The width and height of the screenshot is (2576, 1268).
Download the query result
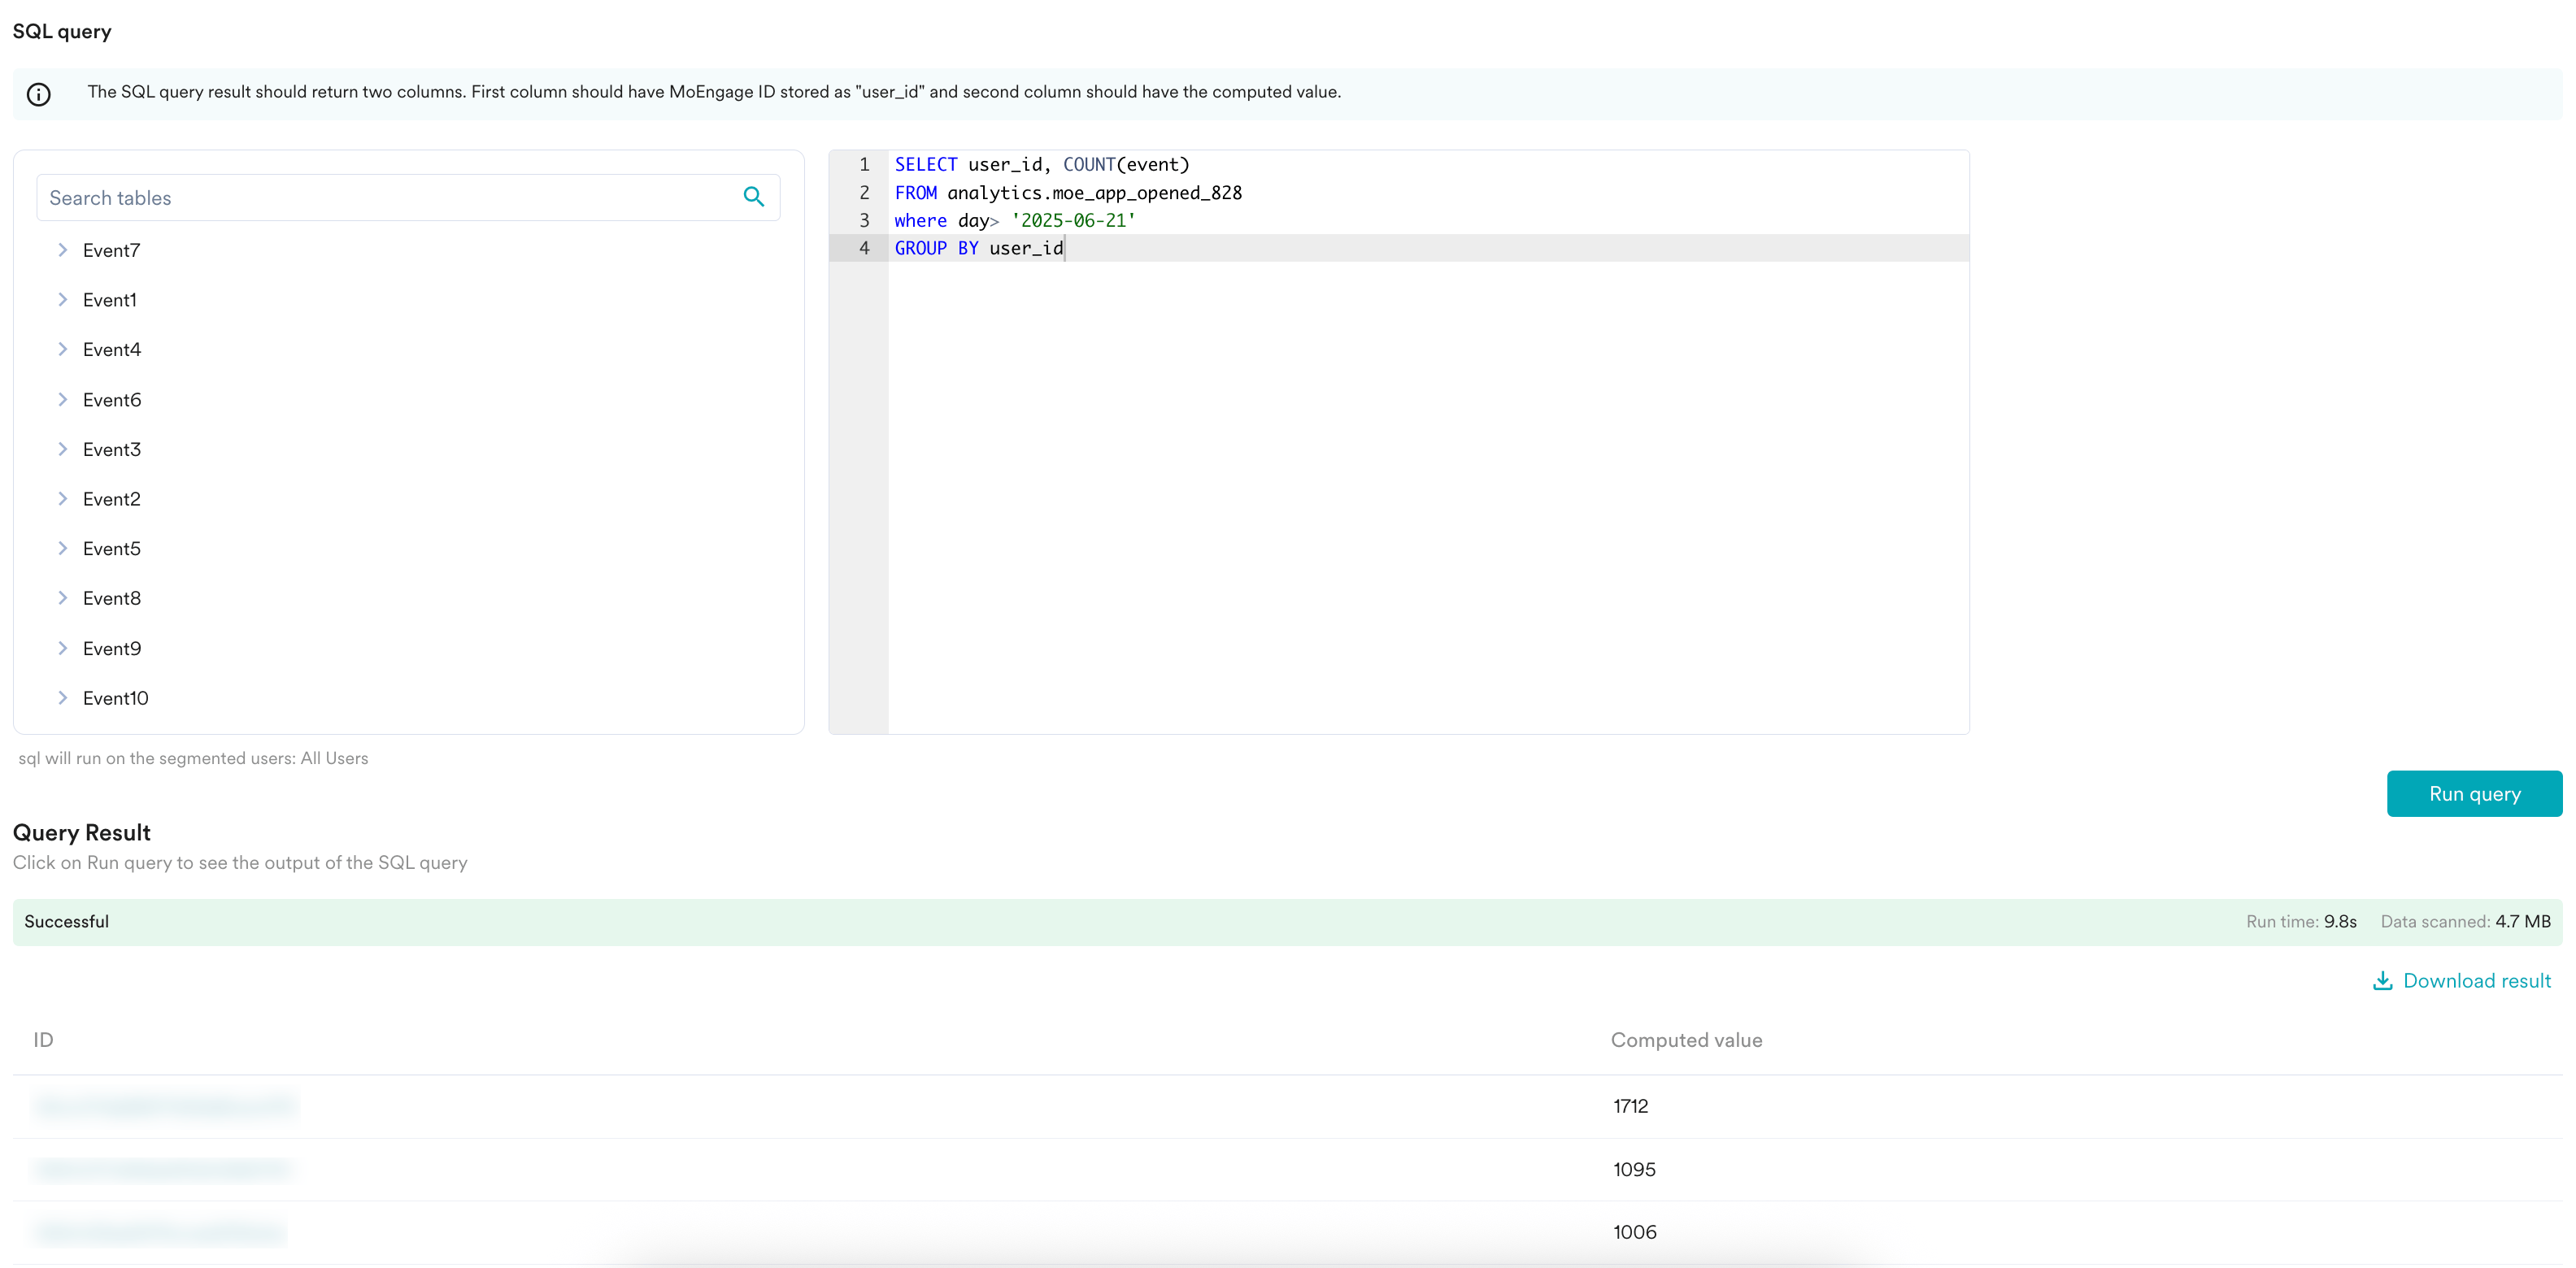point(2462,981)
